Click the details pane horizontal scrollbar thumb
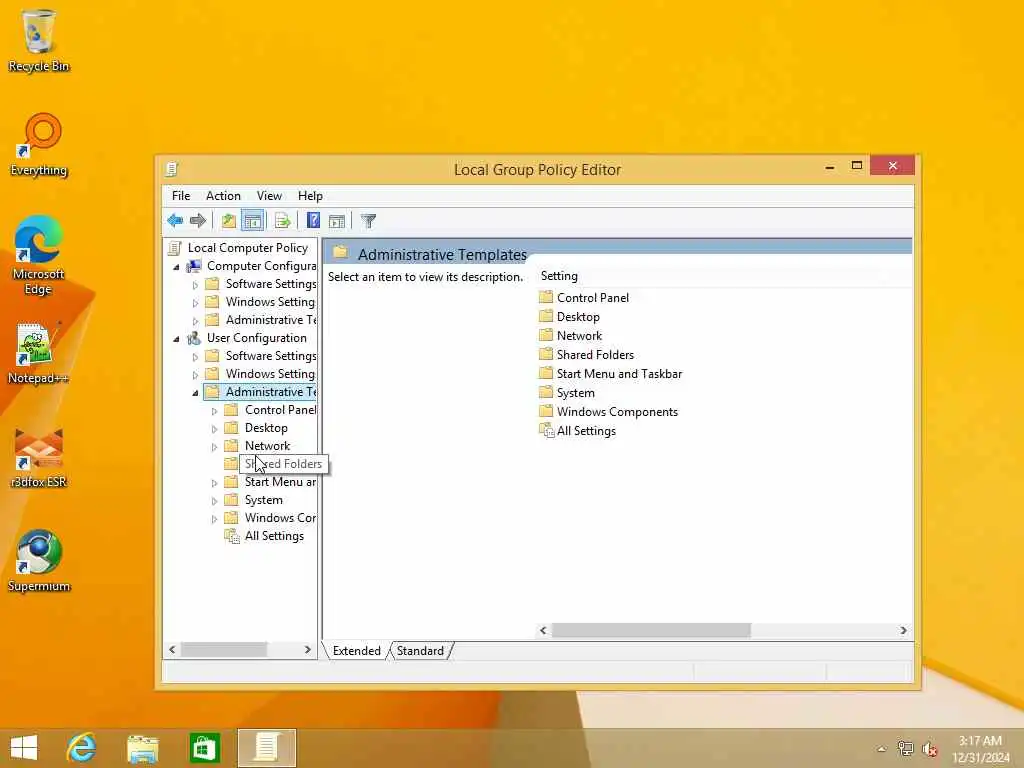The image size is (1024, 768). 651,630
